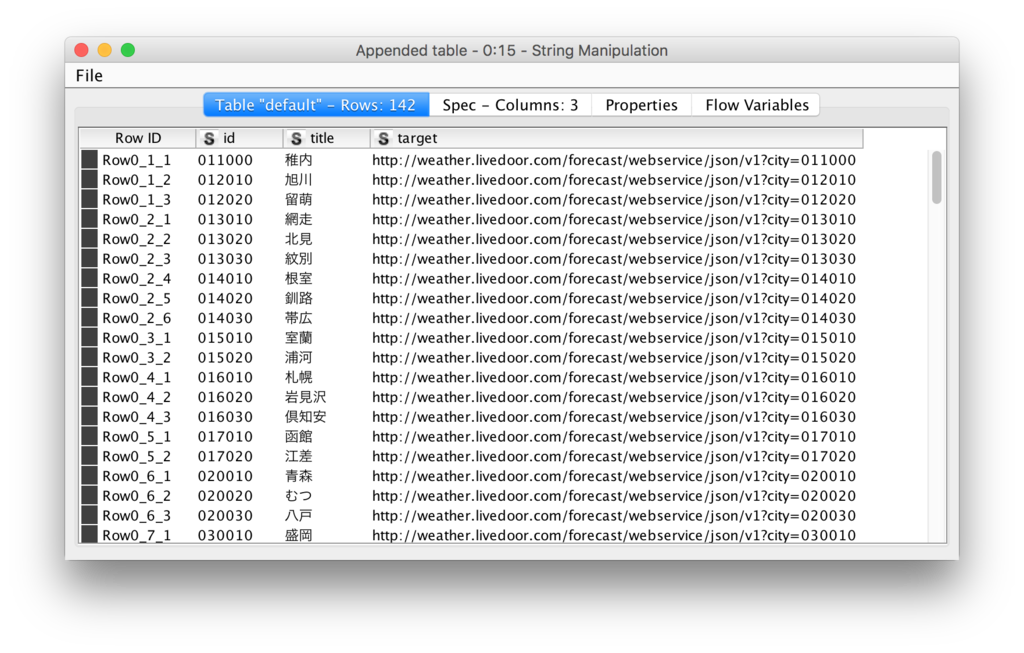Click the color marker of Row0_3_1
This screenshot has width=1024, height=653.
[x=89, y=338]
